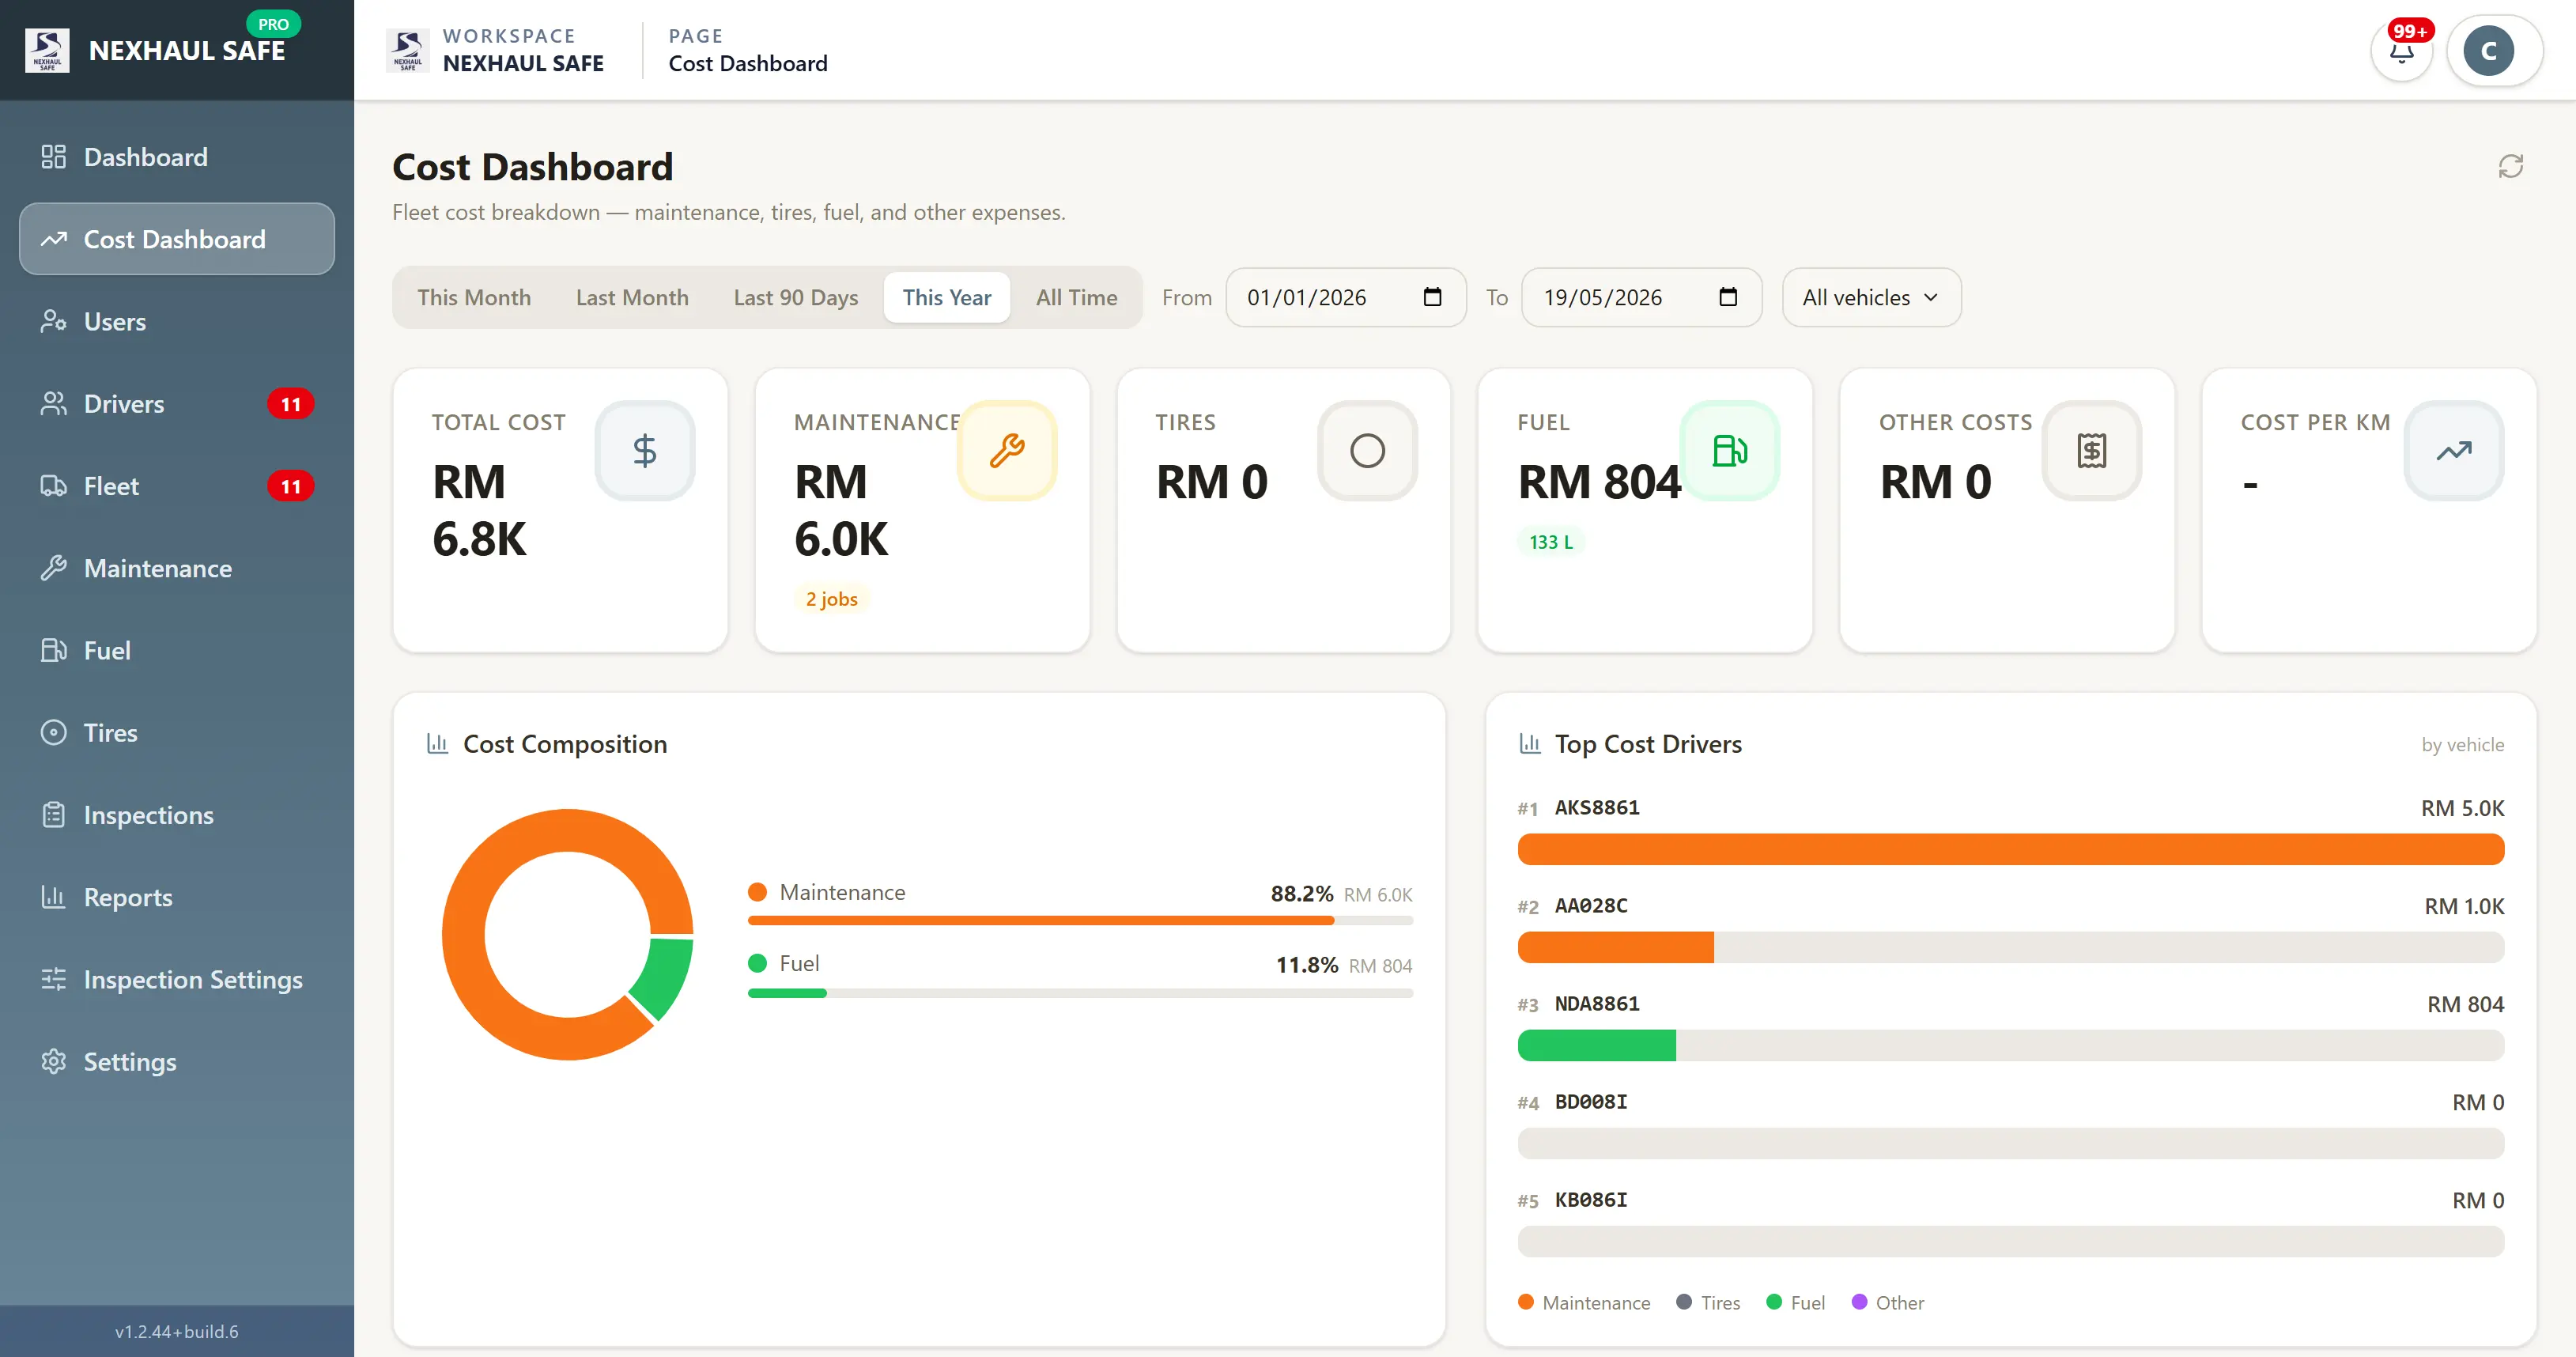Open the Drivers page from sidebar
Viewport: 2576px width, 1357px height.
177,404
